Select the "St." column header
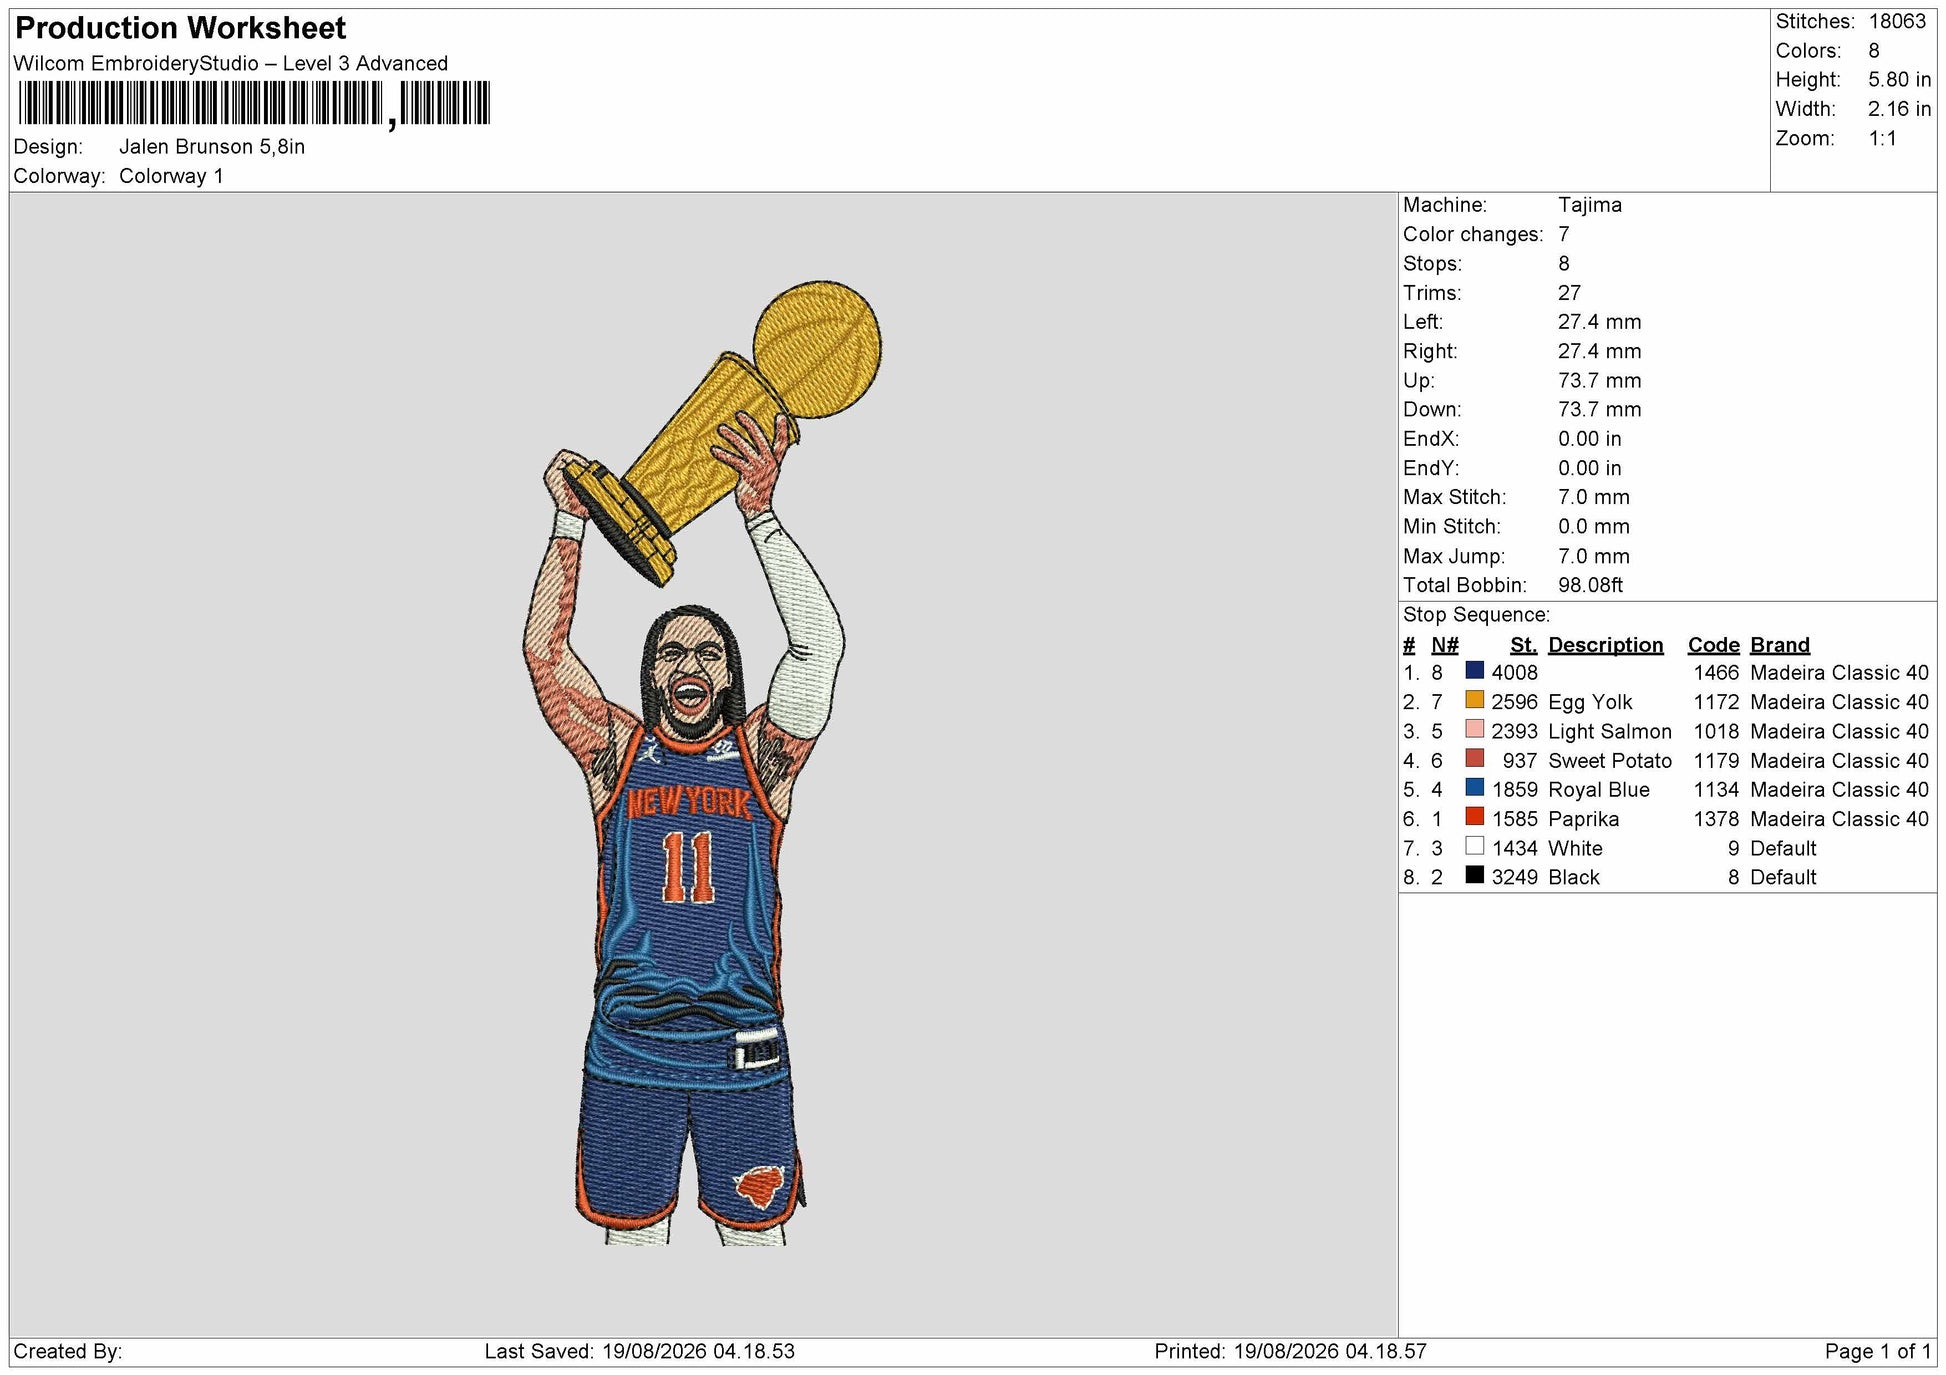The width and height of the screenshot is (1946, 1375). (1524, 645)
